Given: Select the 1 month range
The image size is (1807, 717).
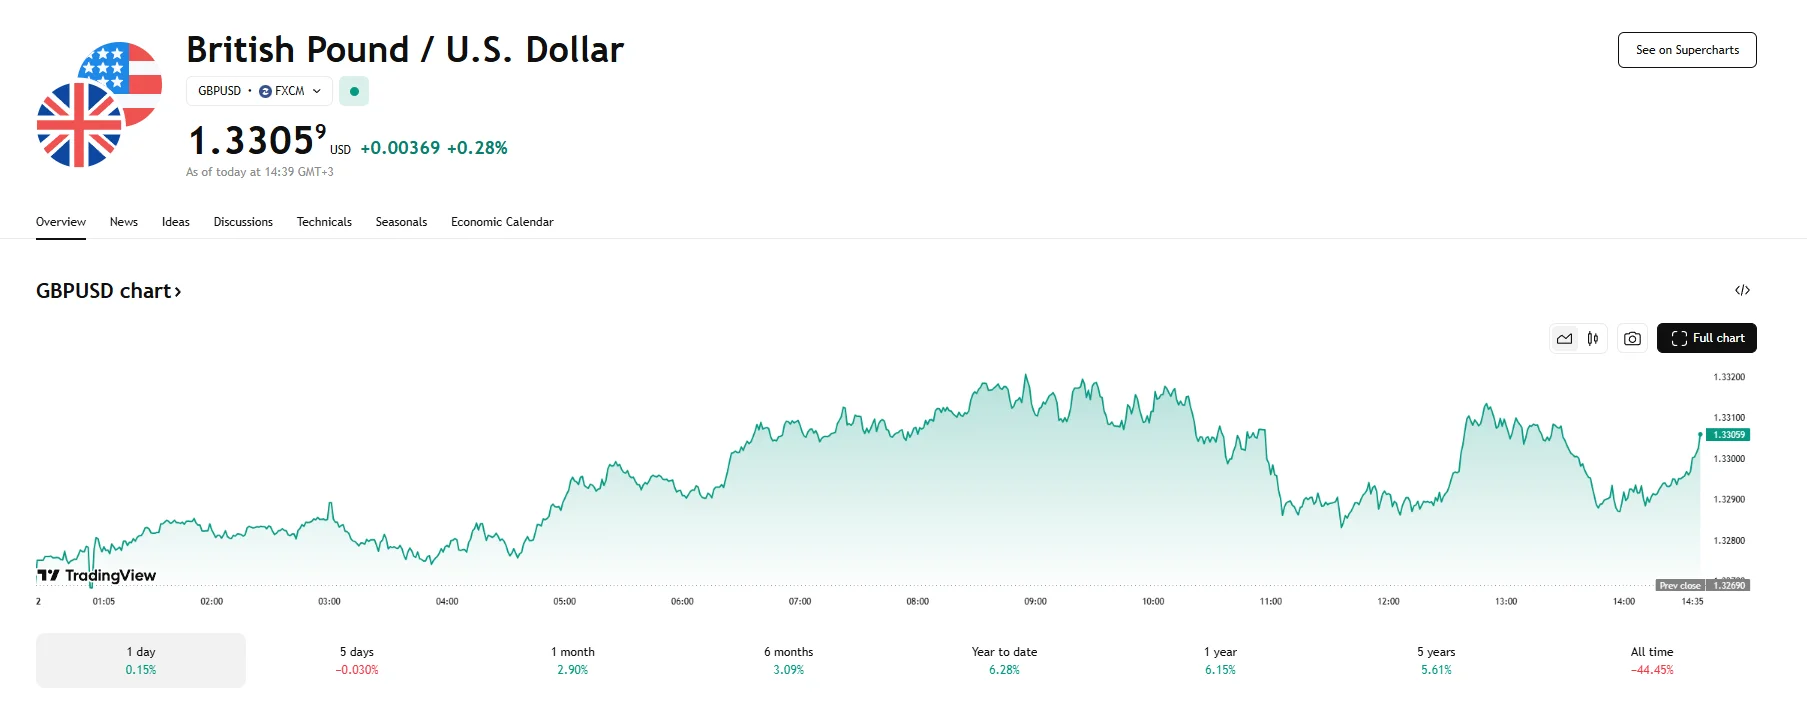Looking at the screenshot, I should click(x=573, y=660).
